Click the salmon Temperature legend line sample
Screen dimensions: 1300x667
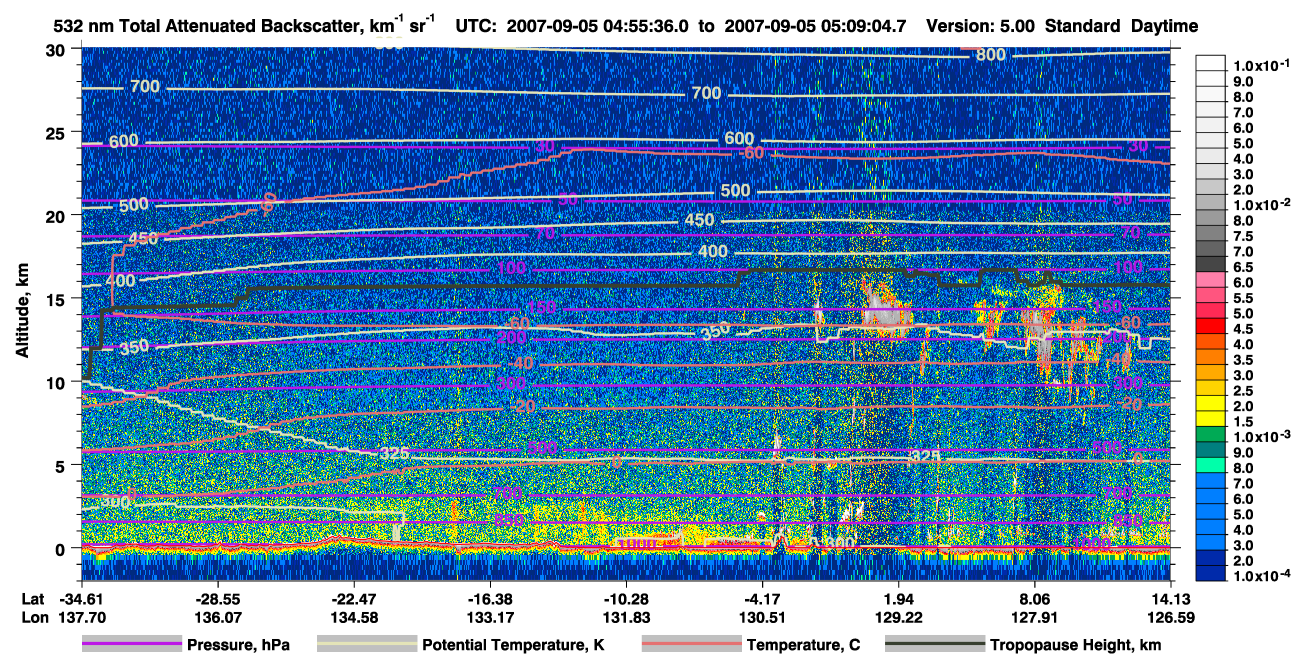click(x=690, y=645)
